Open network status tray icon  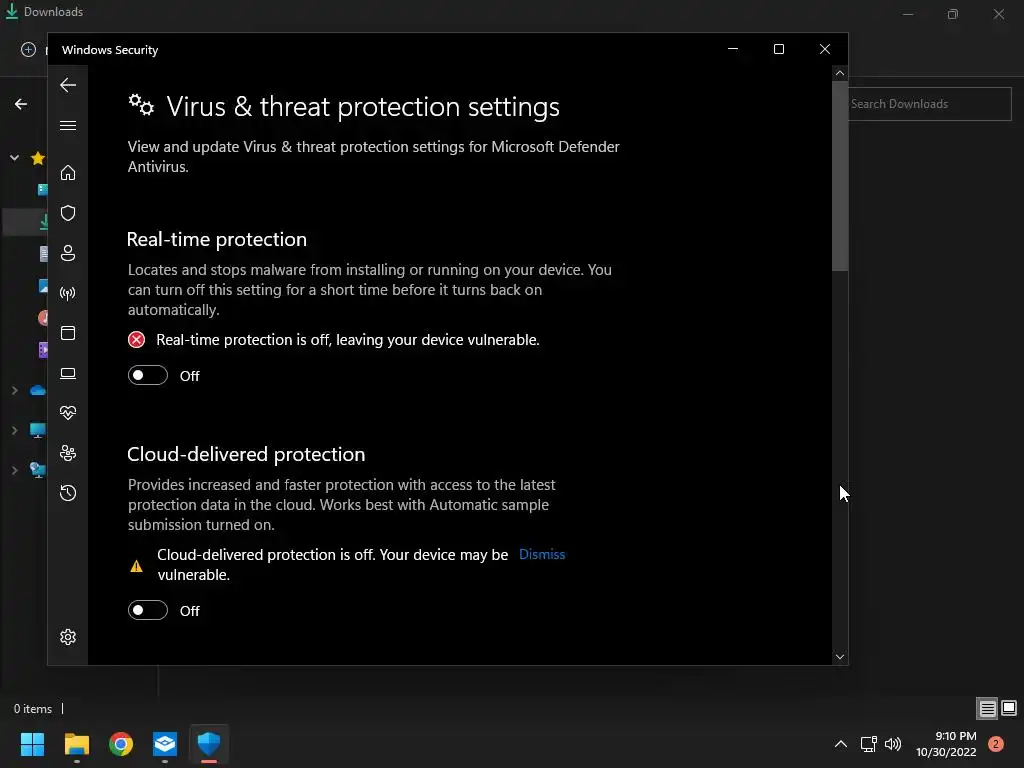pos(869,744)
